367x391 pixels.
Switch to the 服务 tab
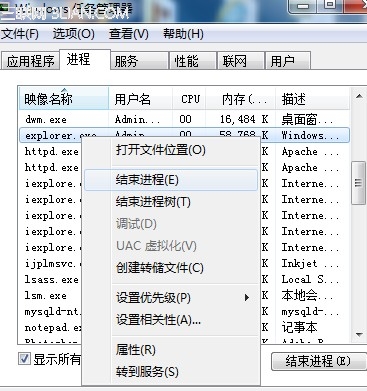tap(139, 61)
